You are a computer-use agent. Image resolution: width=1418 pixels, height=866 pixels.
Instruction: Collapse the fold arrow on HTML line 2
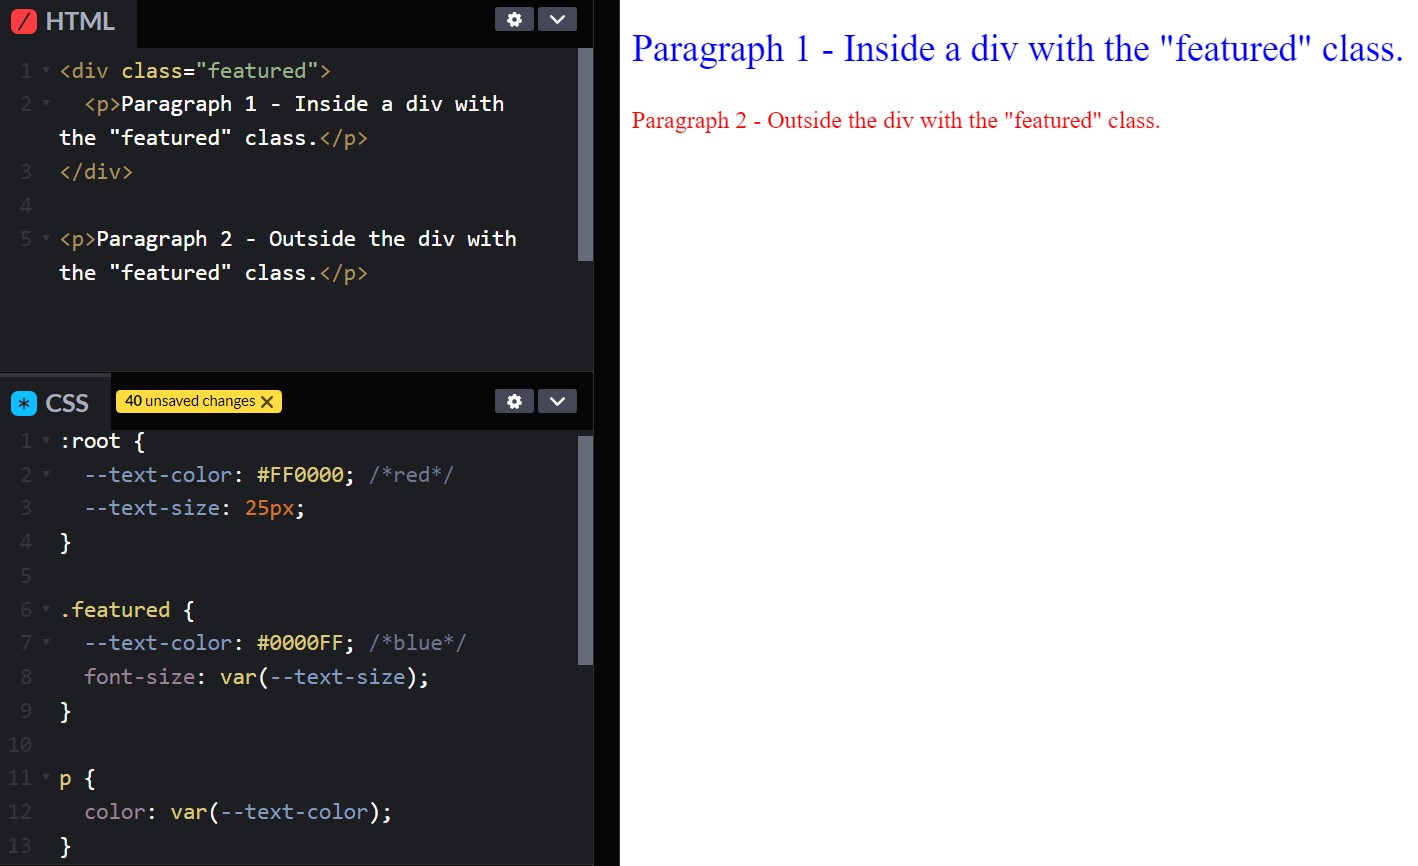pos(46,104)
